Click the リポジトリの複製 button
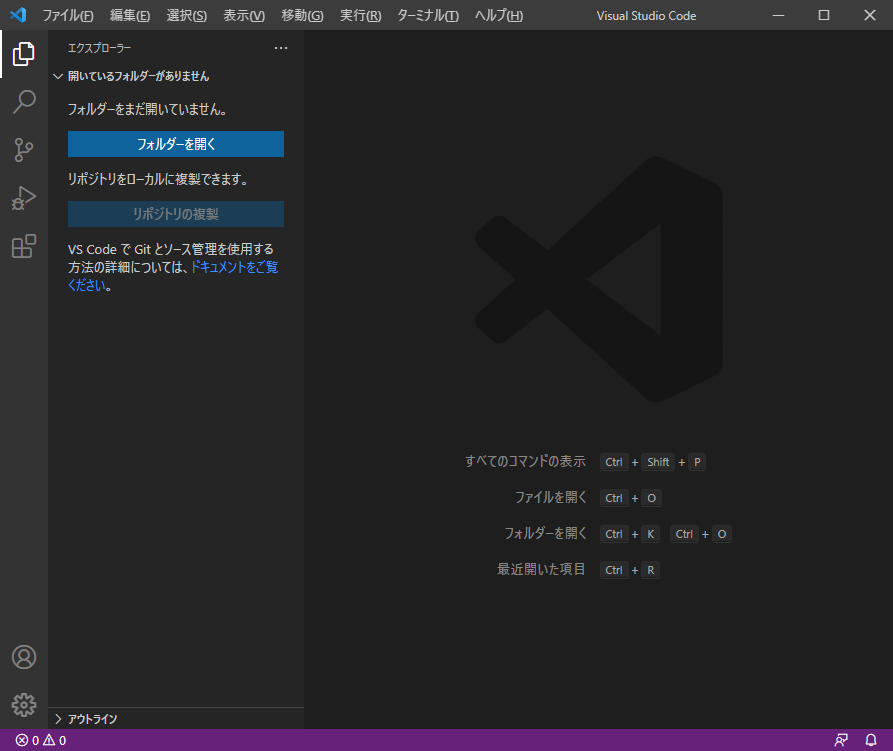 coord(176,214)
